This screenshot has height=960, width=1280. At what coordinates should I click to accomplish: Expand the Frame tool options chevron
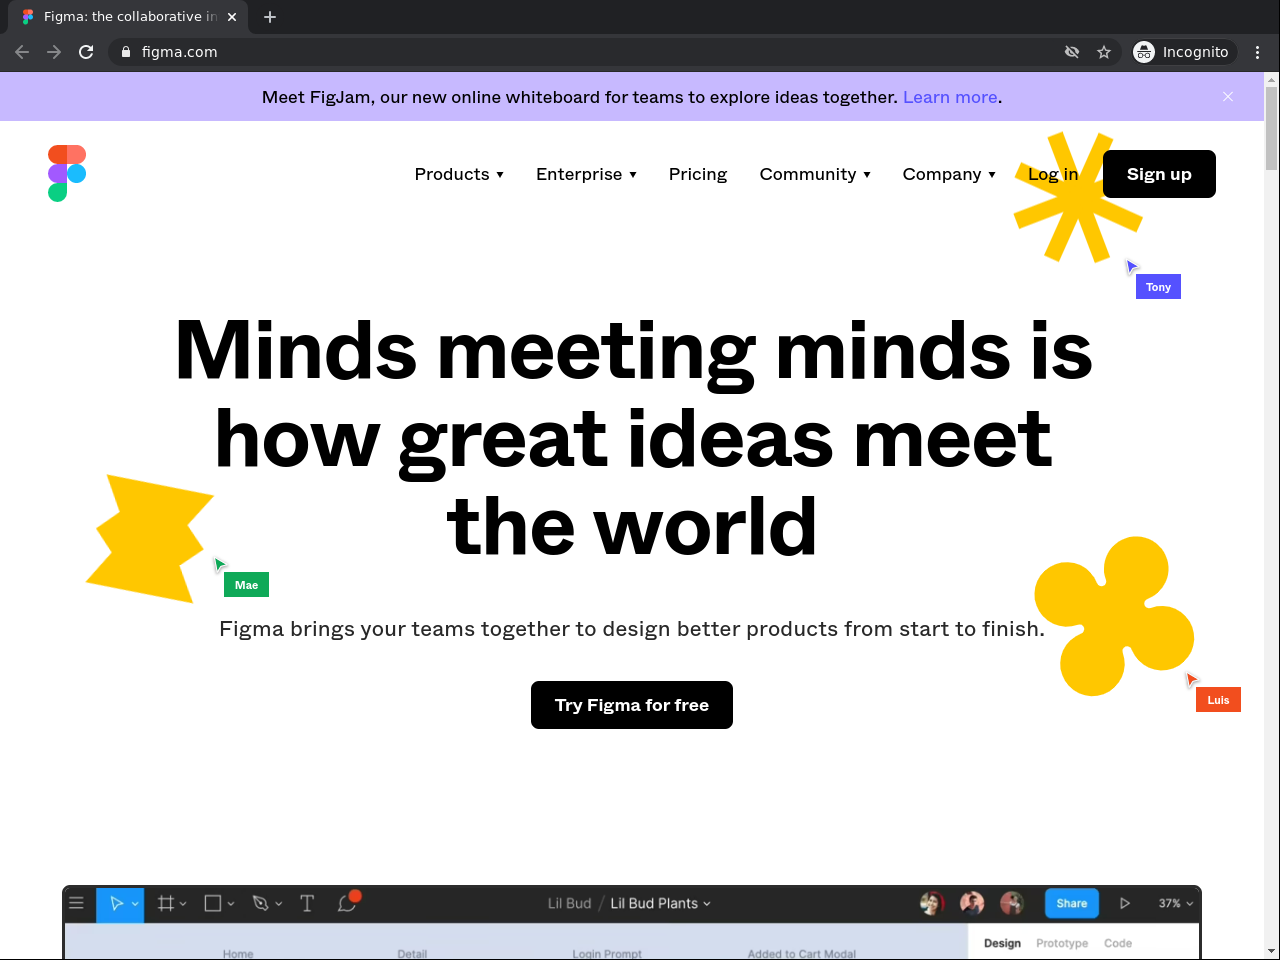pos(183,904)
